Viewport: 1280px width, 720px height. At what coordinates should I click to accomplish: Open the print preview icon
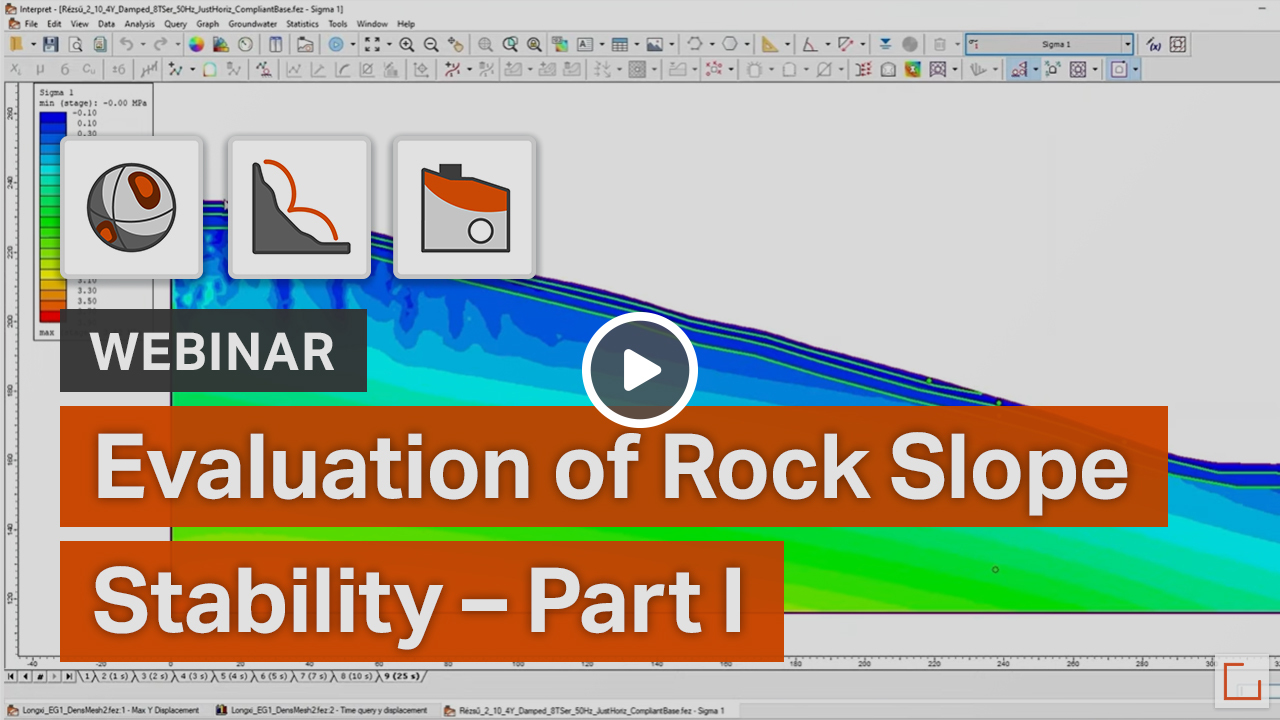click(x=75, y=44)
